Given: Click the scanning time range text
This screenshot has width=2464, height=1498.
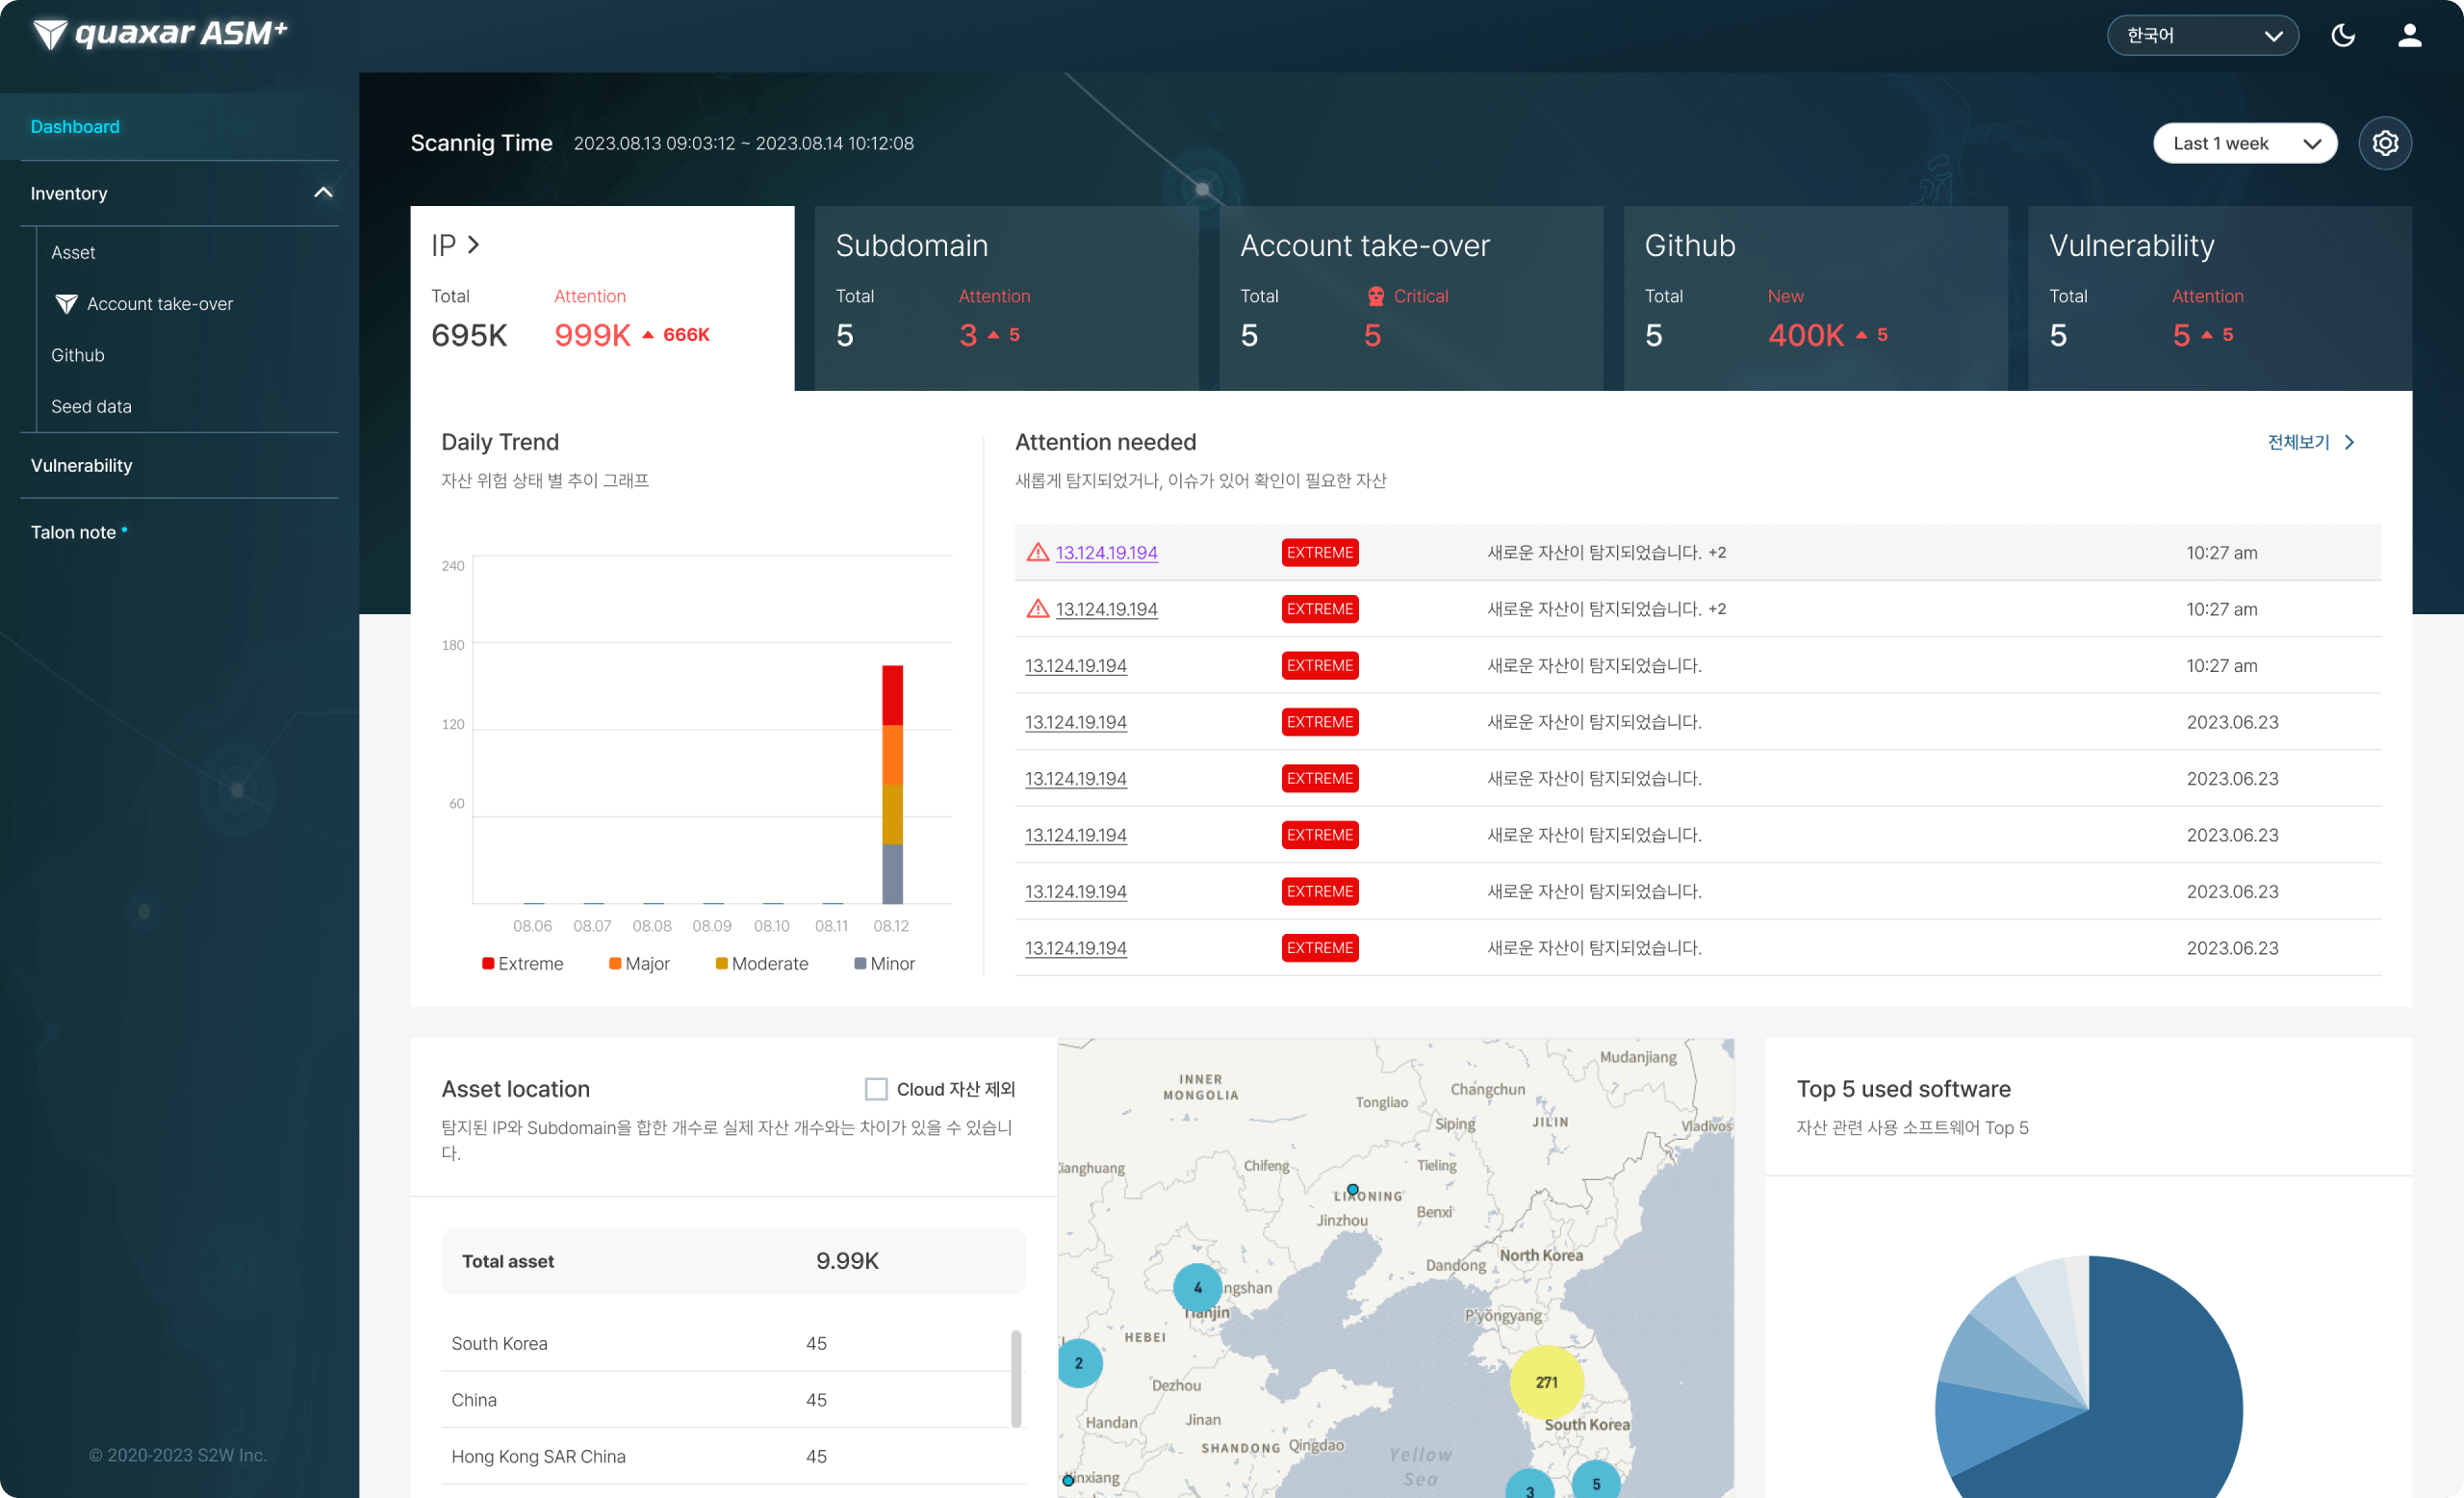Looking at the screenshot, I should pyautogui.click(x=744, y=143).
